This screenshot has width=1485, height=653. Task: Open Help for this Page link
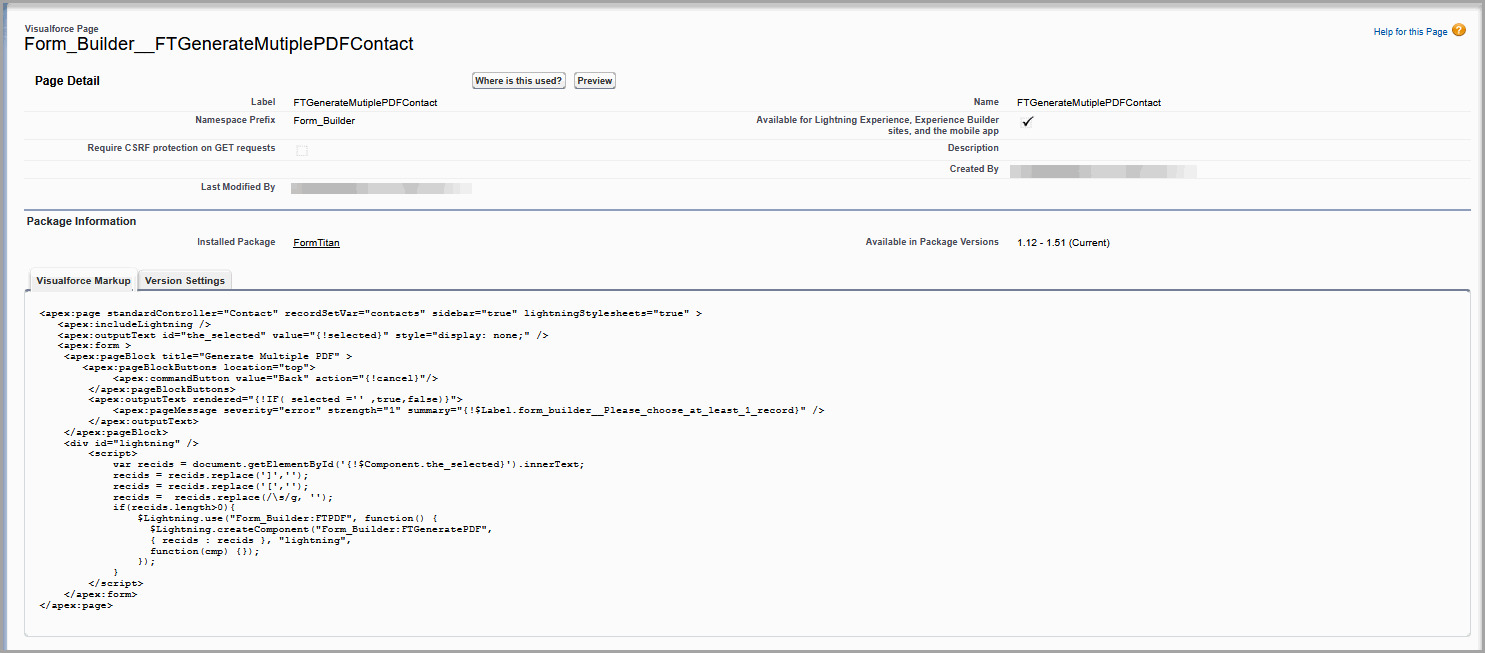[1410, 32]
